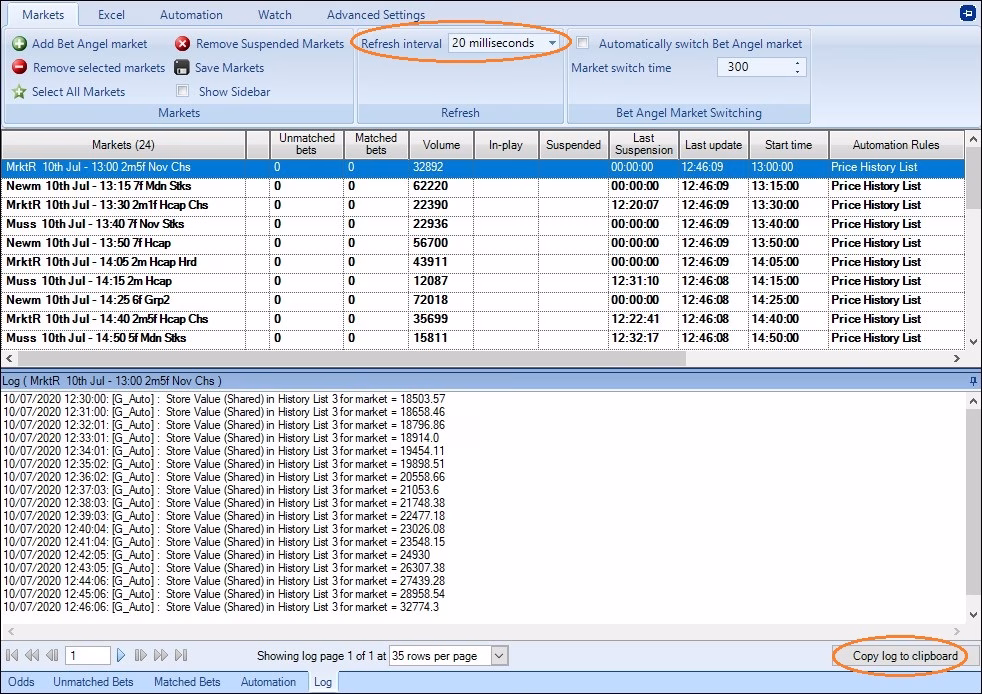Click the Last Suspension column header

tap(643, 145)
